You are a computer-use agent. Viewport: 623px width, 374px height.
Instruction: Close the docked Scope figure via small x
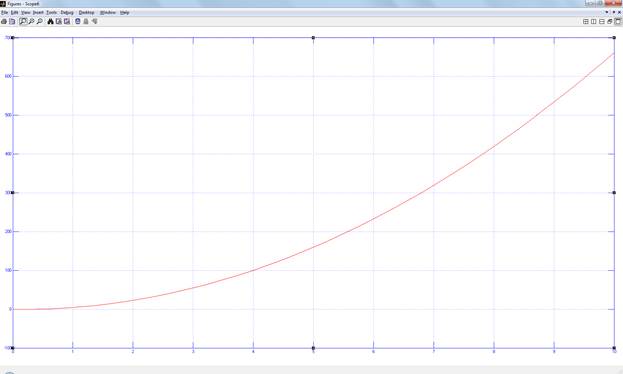pos(619,12)
